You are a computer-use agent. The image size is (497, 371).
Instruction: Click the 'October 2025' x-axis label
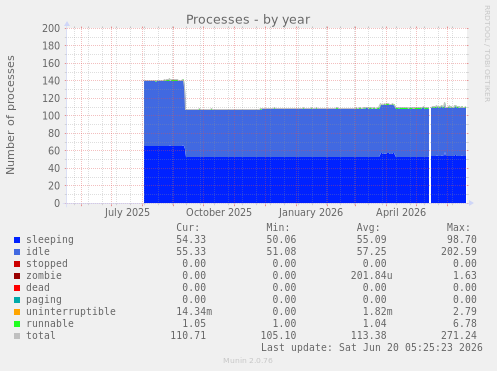click(219, 213)
